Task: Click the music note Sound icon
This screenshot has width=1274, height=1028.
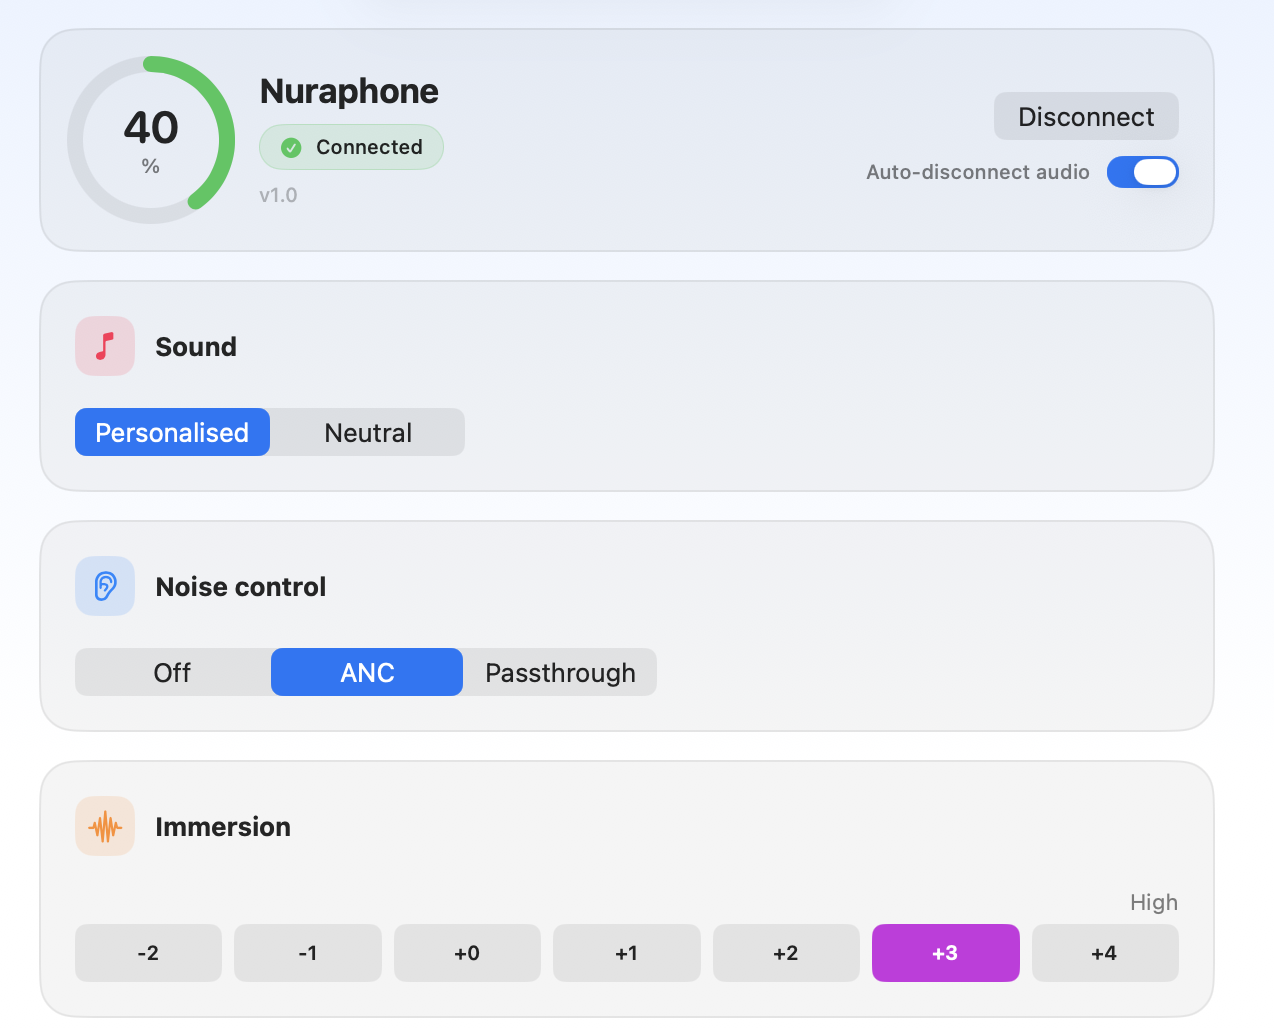Action: 105,346
